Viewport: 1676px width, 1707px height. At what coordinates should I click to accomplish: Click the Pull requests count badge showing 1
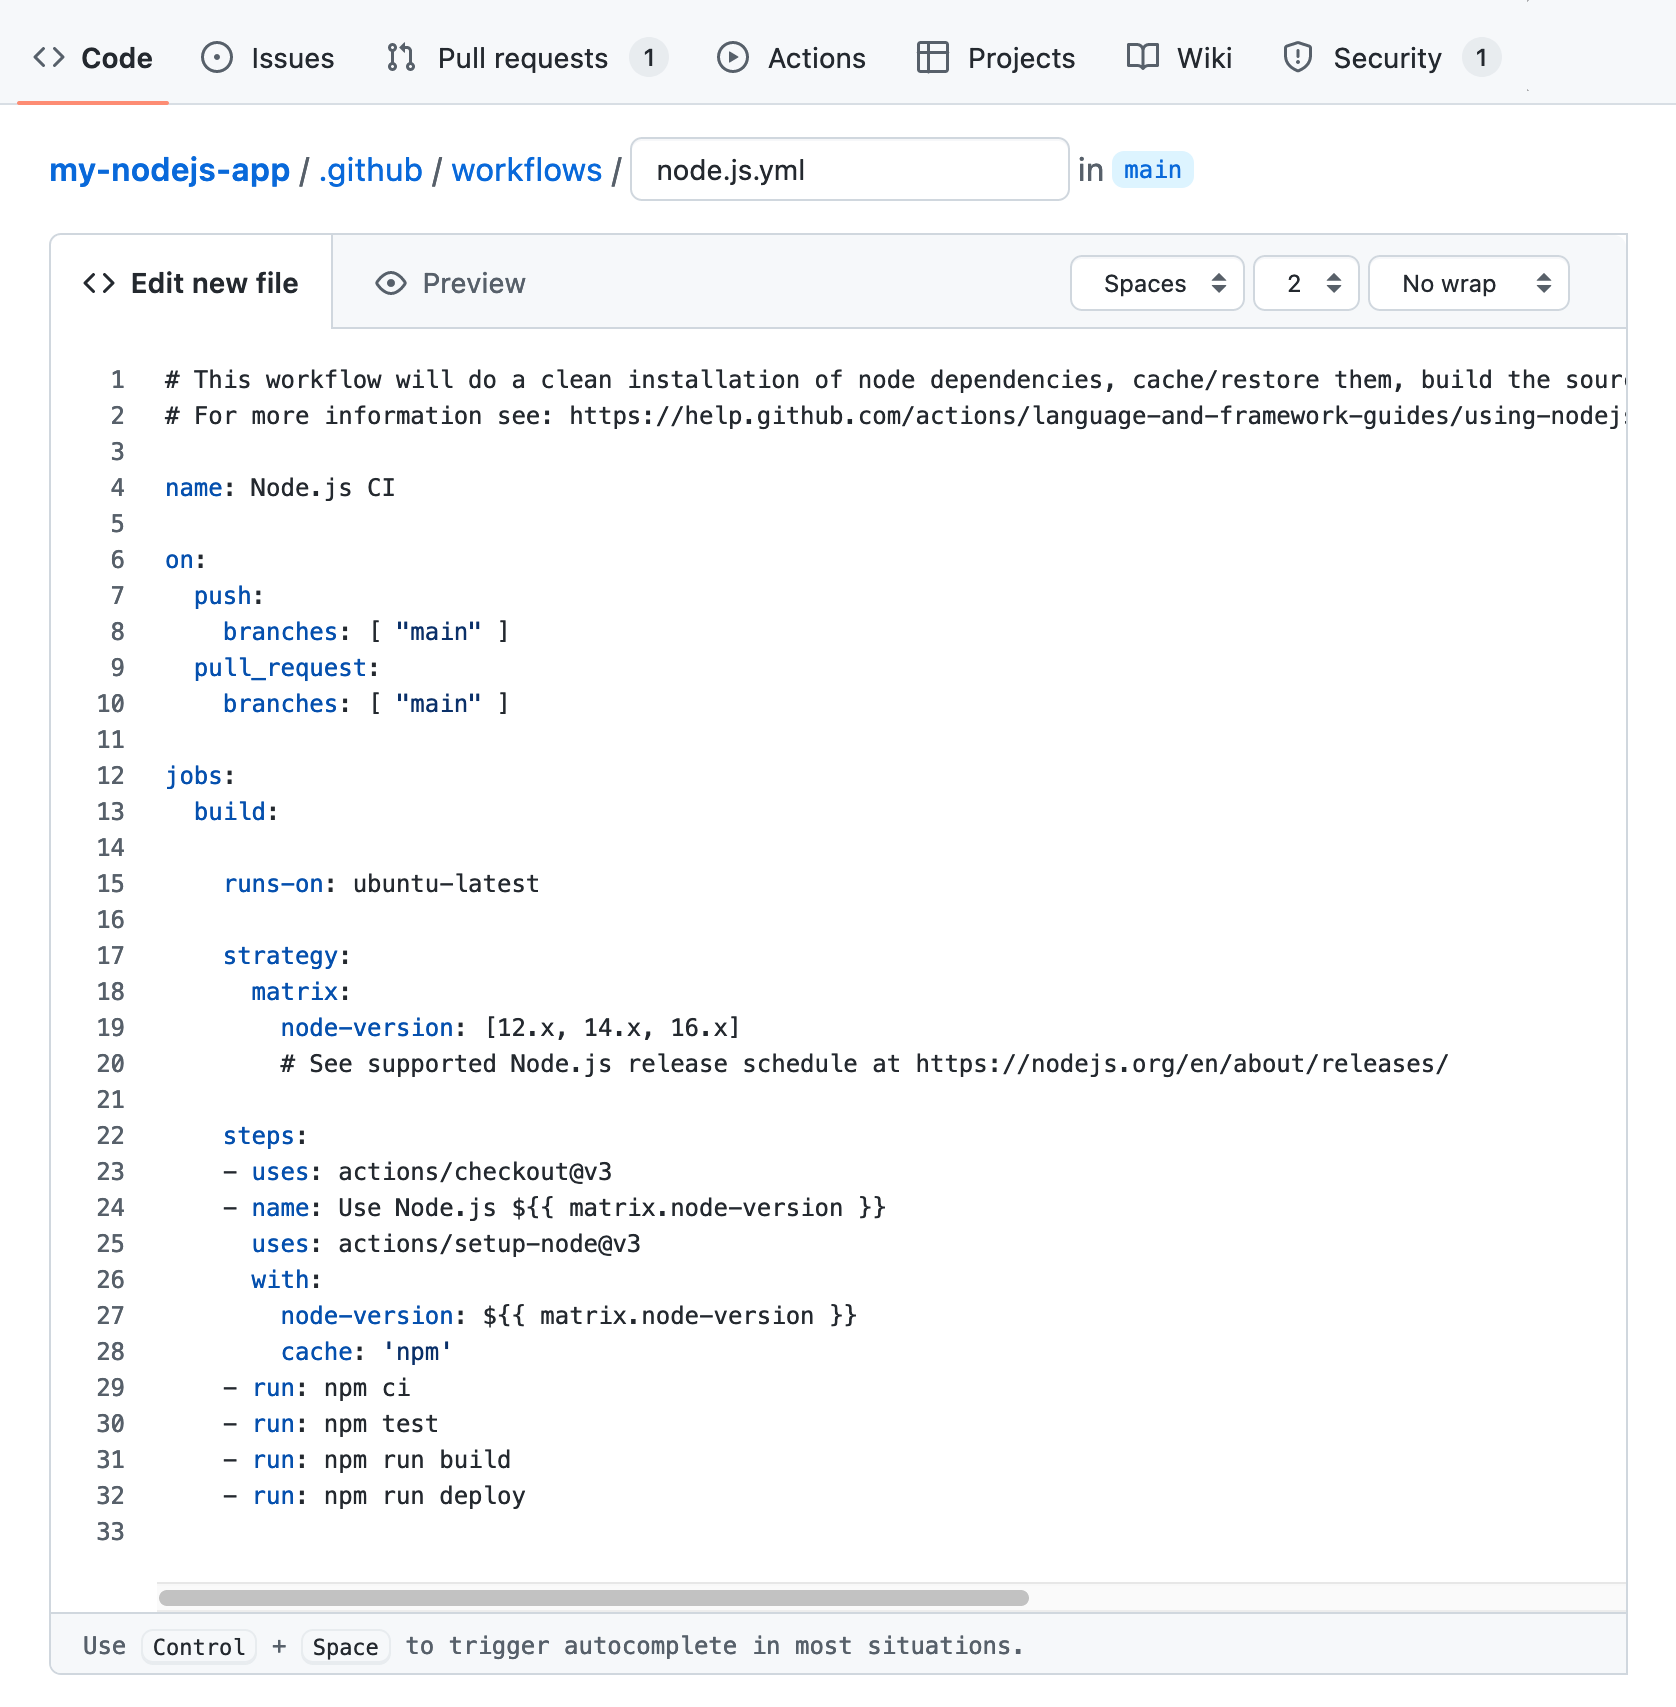click(x=649, y=57)
